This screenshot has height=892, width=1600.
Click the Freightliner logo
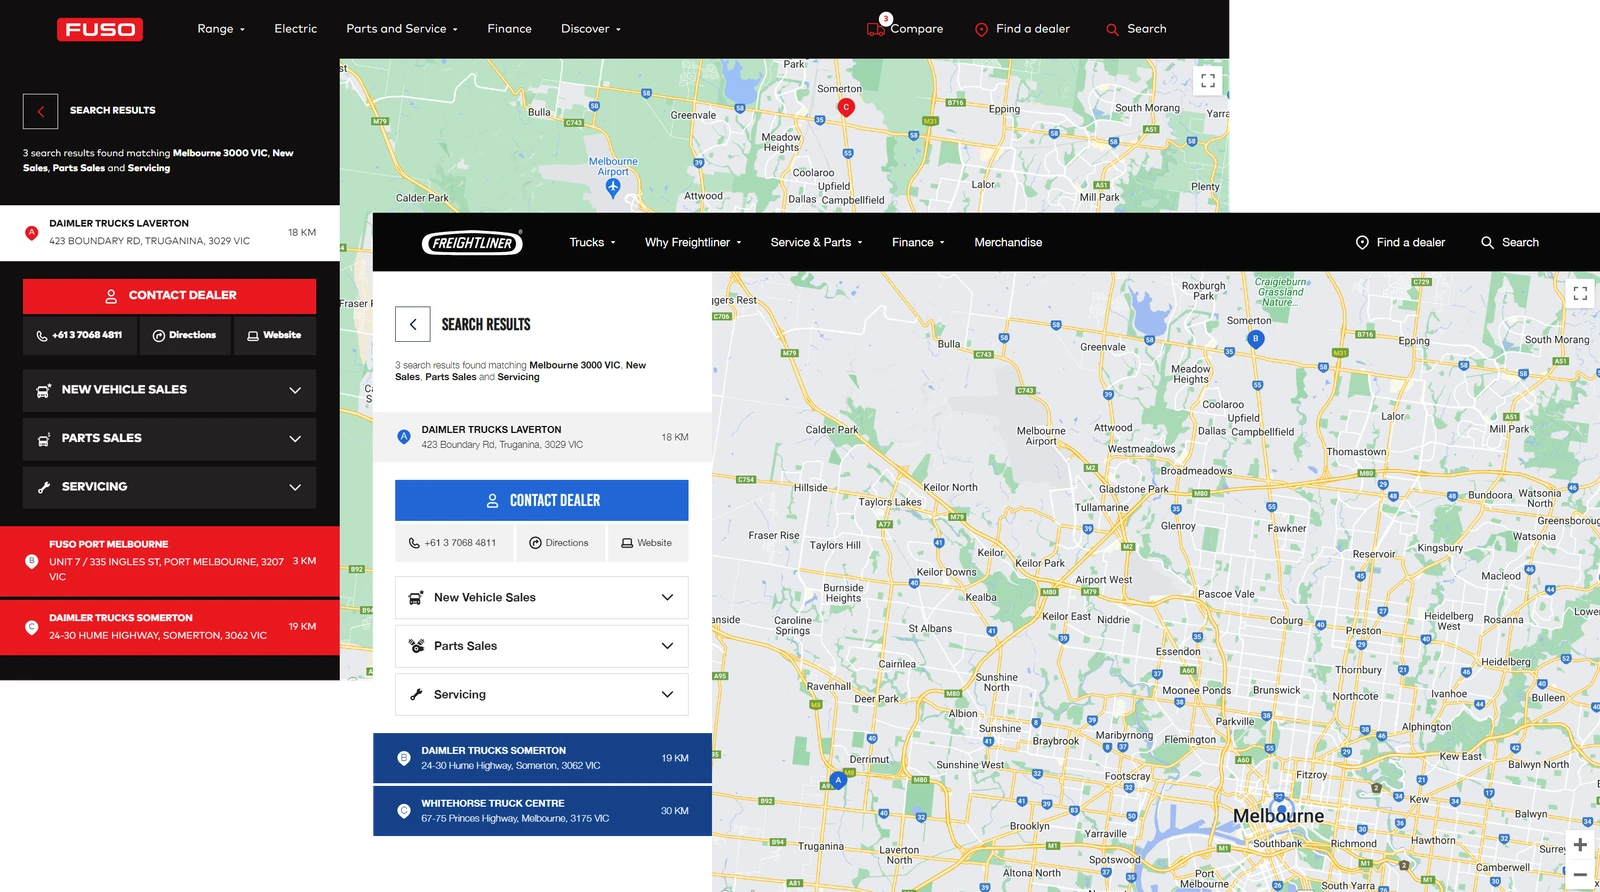pyautogui.click(x=472, y=242)
